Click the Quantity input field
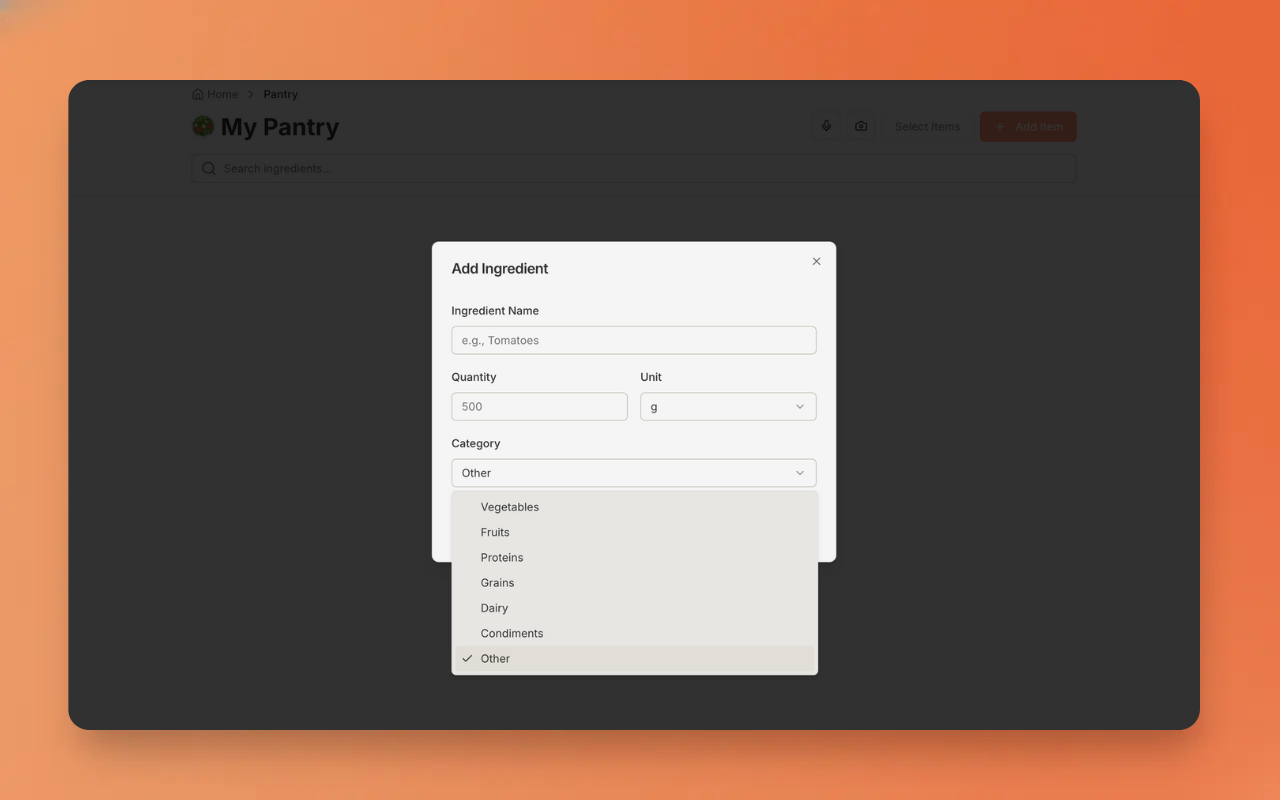This screenshot has width=1280, height=800. coord(539,407)
